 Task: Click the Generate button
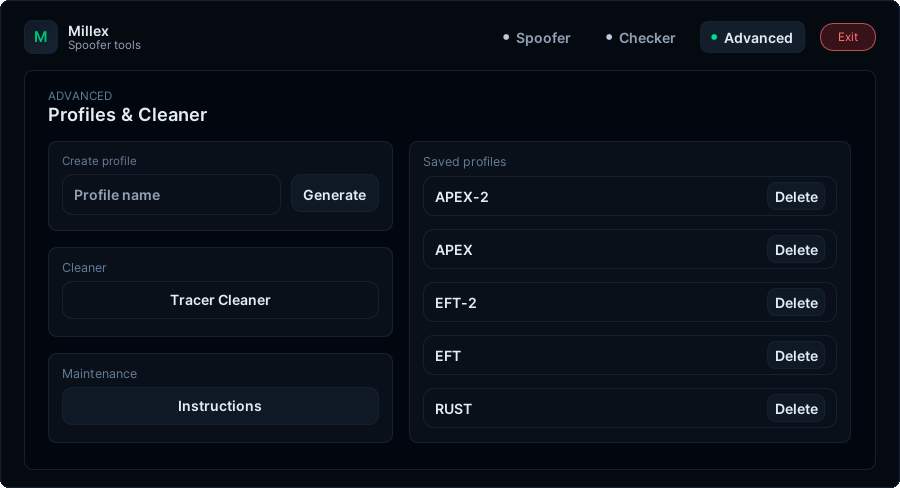(x=334, y=195)
